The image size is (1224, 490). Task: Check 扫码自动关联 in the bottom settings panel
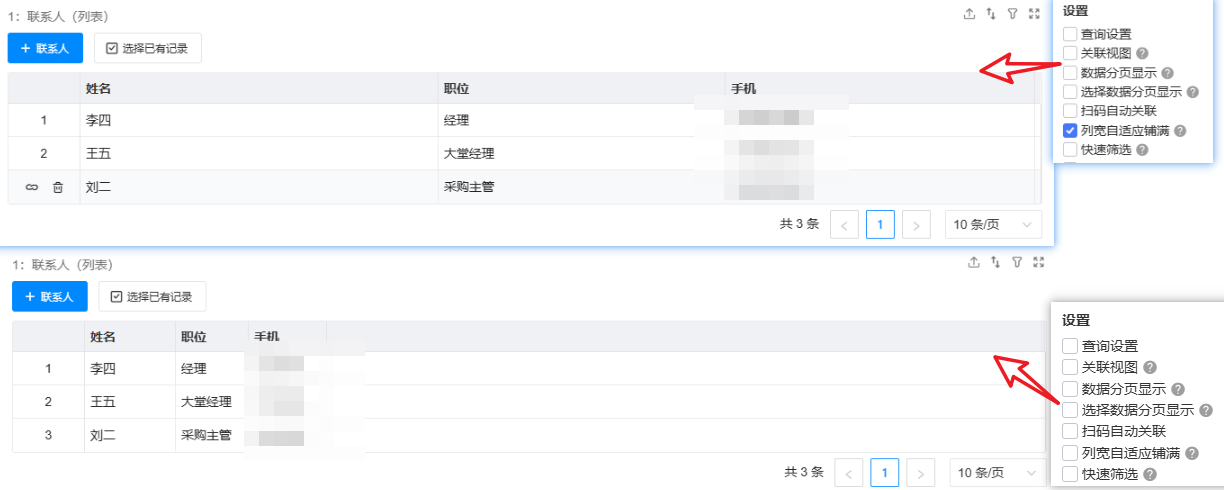click(x=1070, y=431)
